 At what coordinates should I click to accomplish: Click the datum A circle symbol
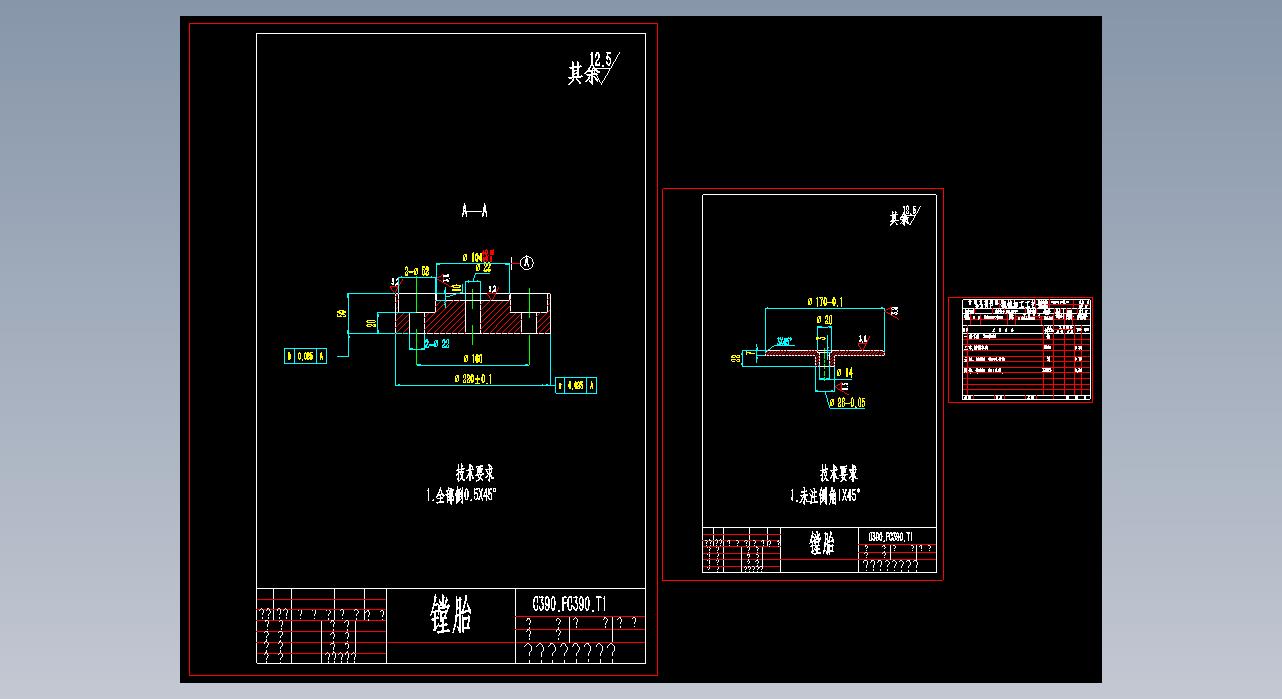(527, 263)
